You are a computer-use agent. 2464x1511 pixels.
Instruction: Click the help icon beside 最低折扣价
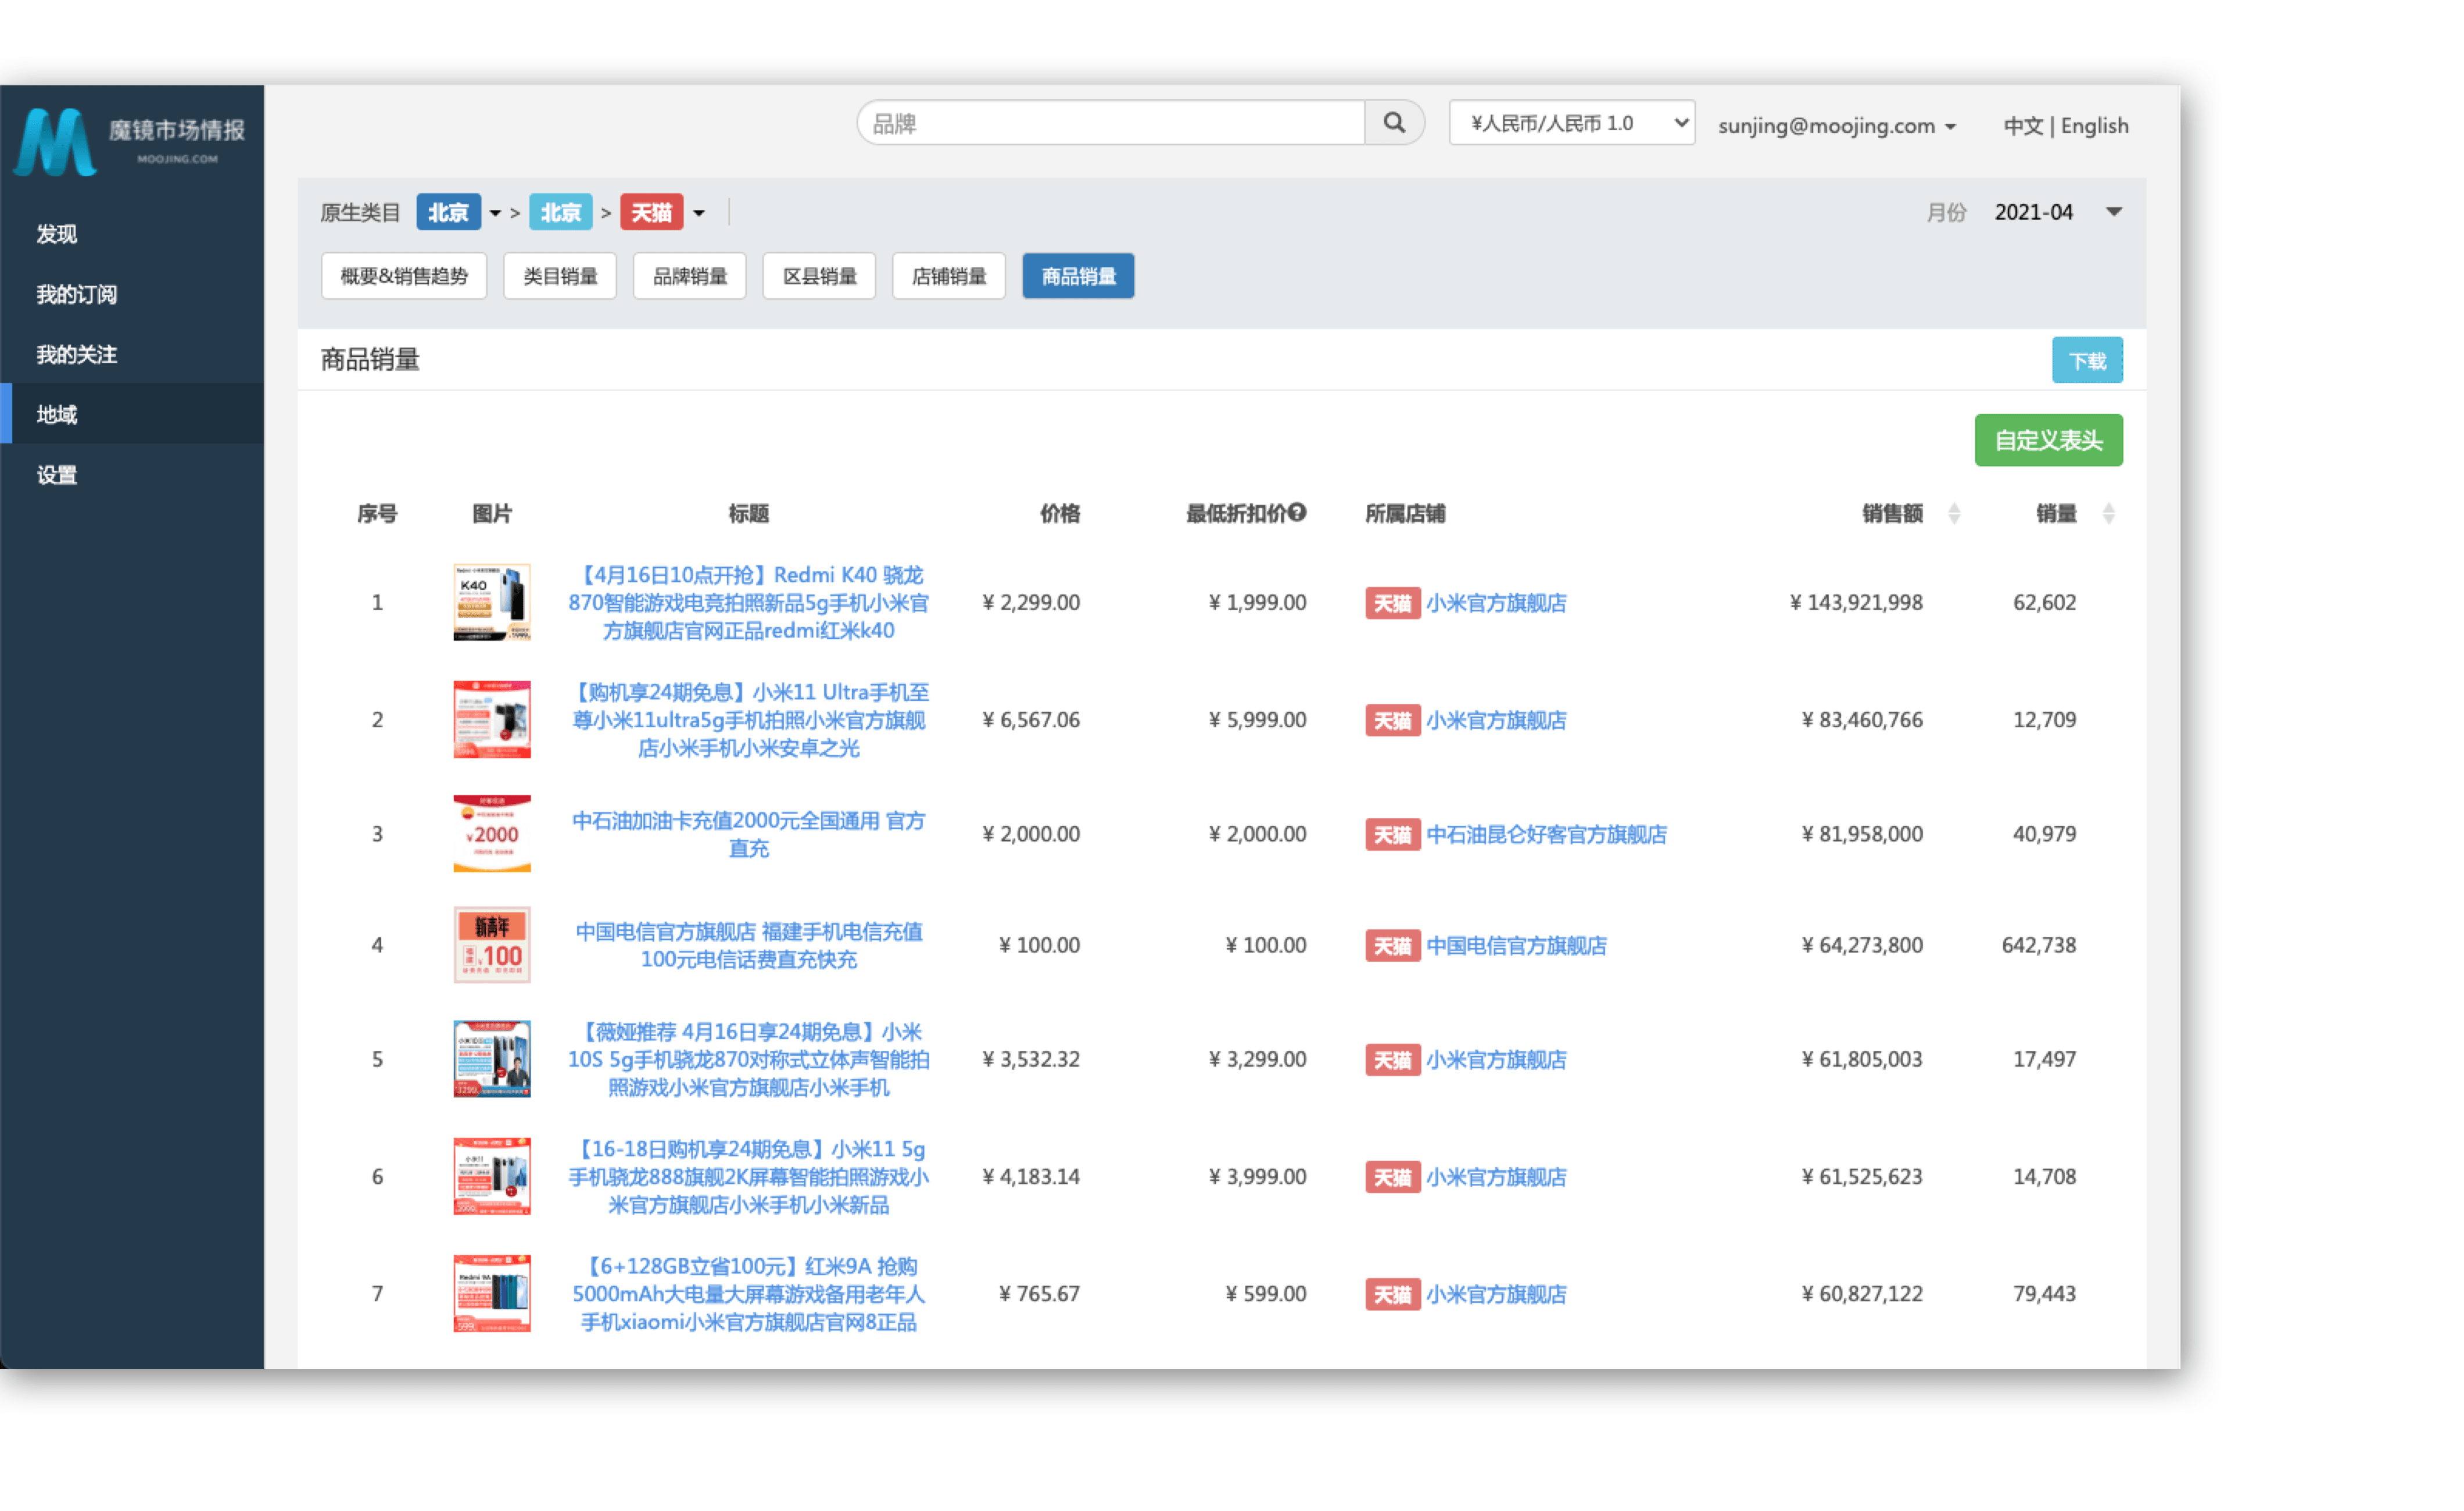[1297, 512]
